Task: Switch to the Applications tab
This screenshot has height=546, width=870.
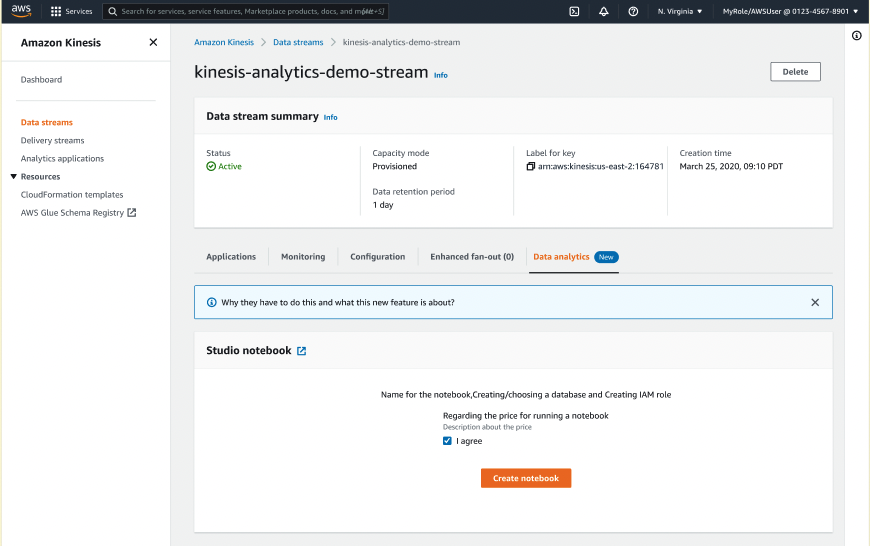Action: tap(231, 256)
